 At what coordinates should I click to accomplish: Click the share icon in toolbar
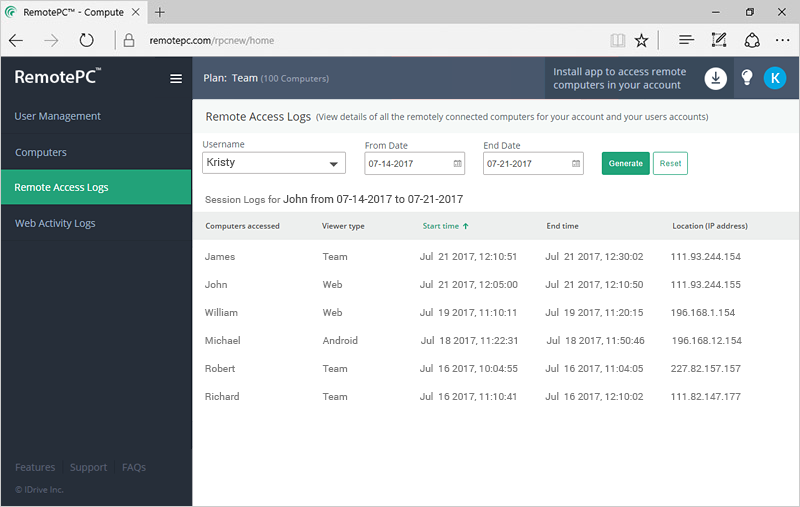click(752, 40)
